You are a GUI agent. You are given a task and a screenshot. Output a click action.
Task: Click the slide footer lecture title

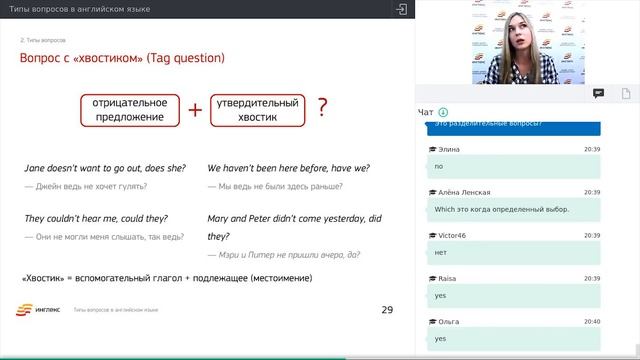tap(116, 310)
